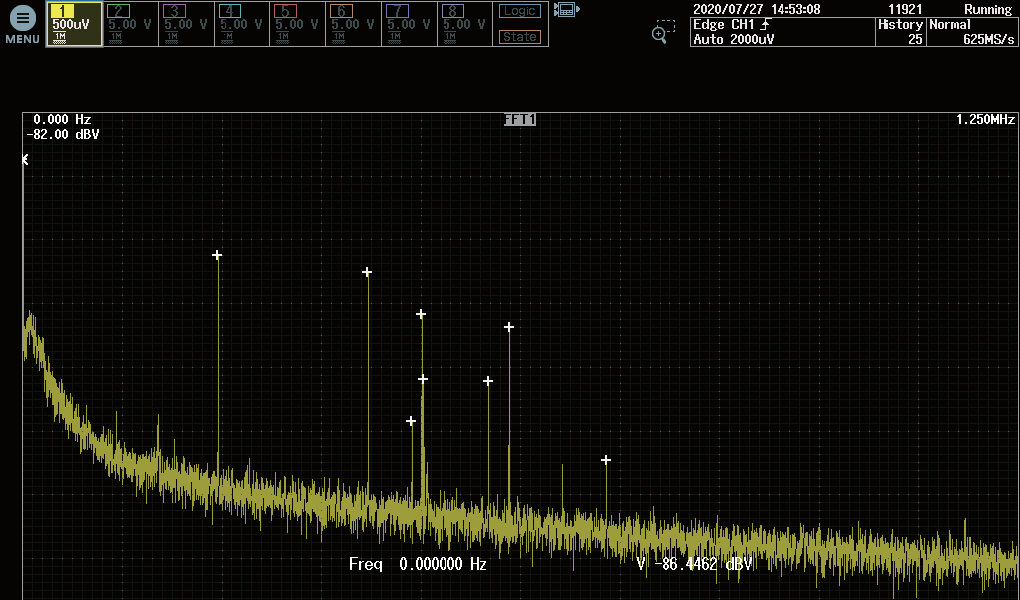Screen dimensions: 1020x600
Task: Activate channel 5
Action: pos(297,24)
